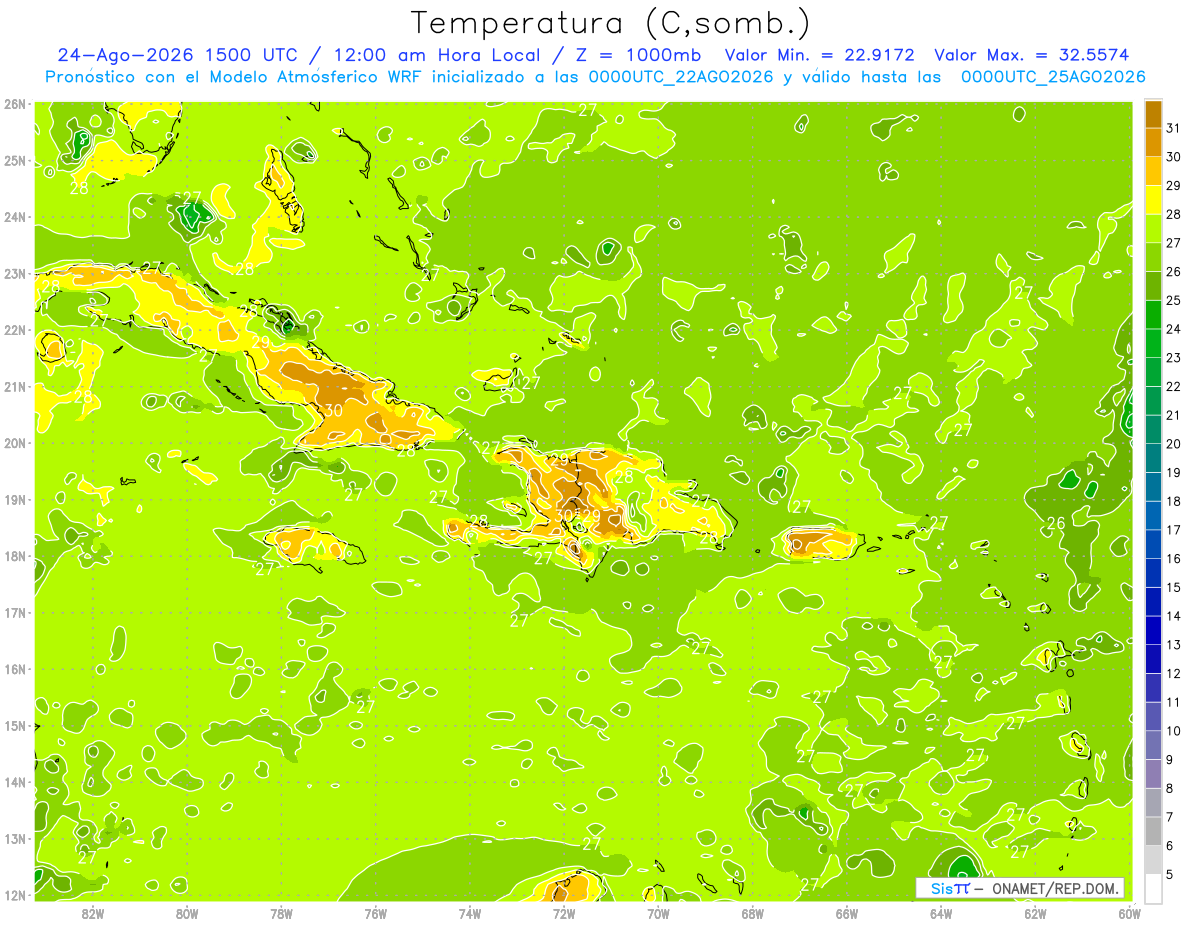Pick the gray scale band between 6 and 7
The height and width of the screenshot is (927, 1200).
(x=1153, y=831)
